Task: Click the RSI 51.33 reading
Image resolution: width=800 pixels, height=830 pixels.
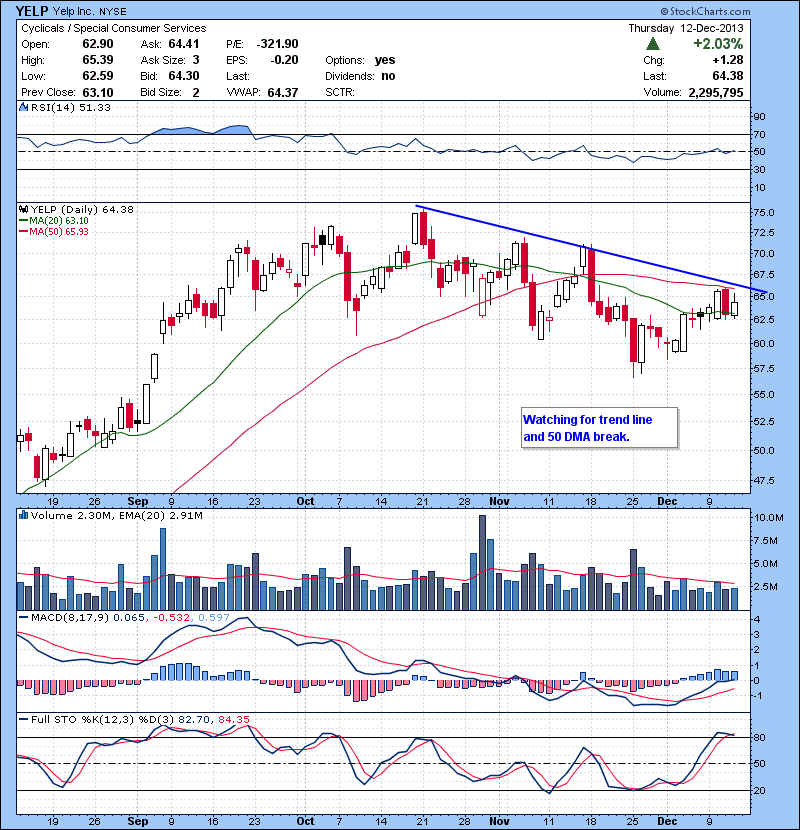Action: pyautogui.click(x=95, y=107)
